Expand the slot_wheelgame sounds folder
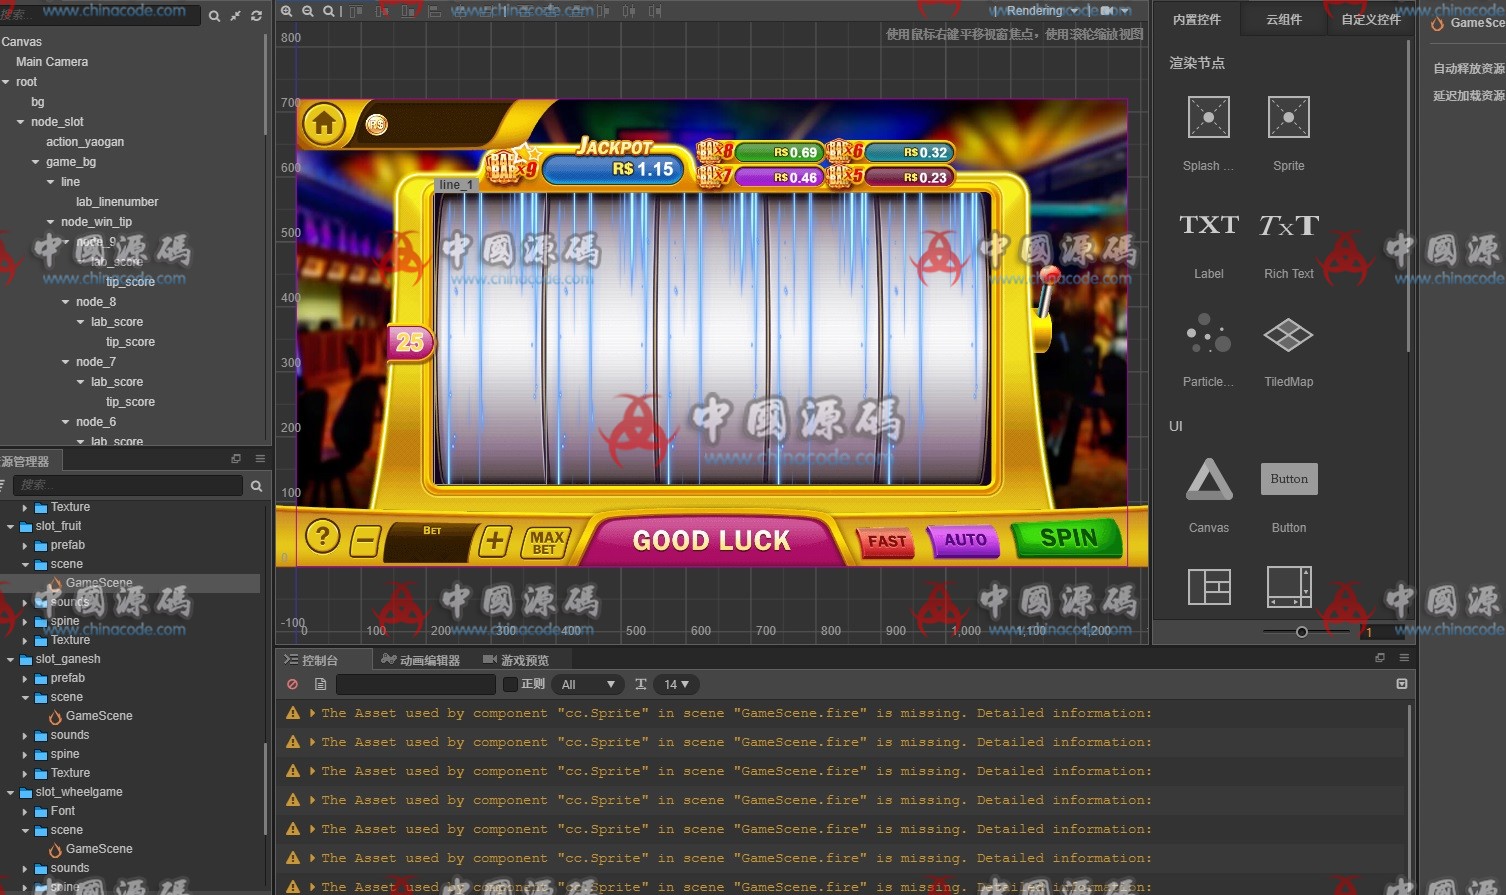The width and height of the screenshot is (1506, 895). coord(25,868)
